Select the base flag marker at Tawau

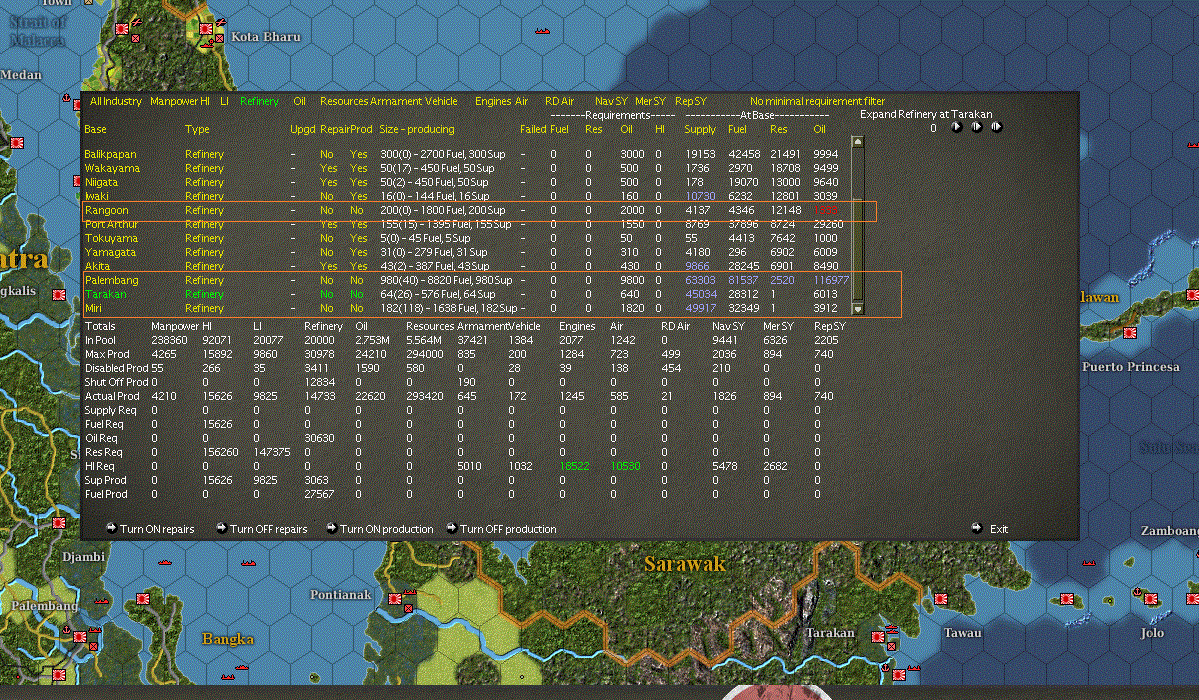point(941,599)
